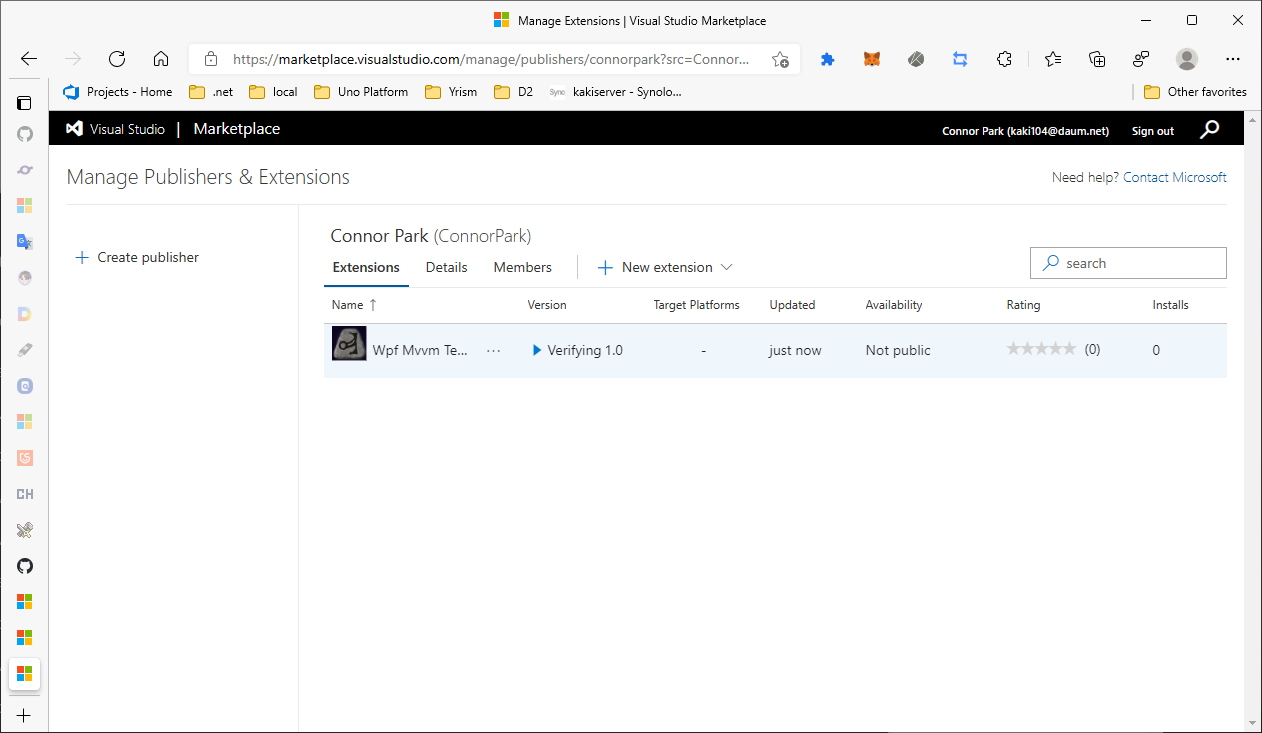Sort by Updated column header
The height and width of the screenshot is (733, 1262).
click(x=792, y=305)
